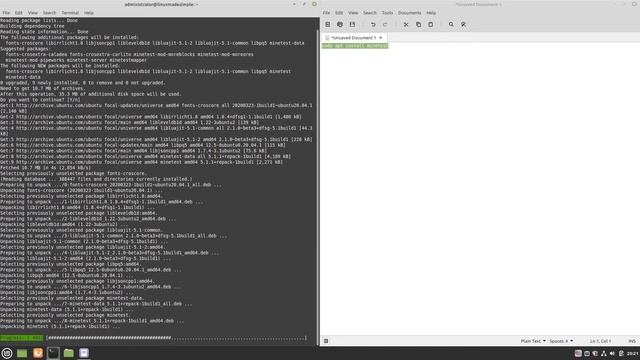The image size is (640, 360).
Task: Click the network tray icon
Action: (x=604, y=353)
